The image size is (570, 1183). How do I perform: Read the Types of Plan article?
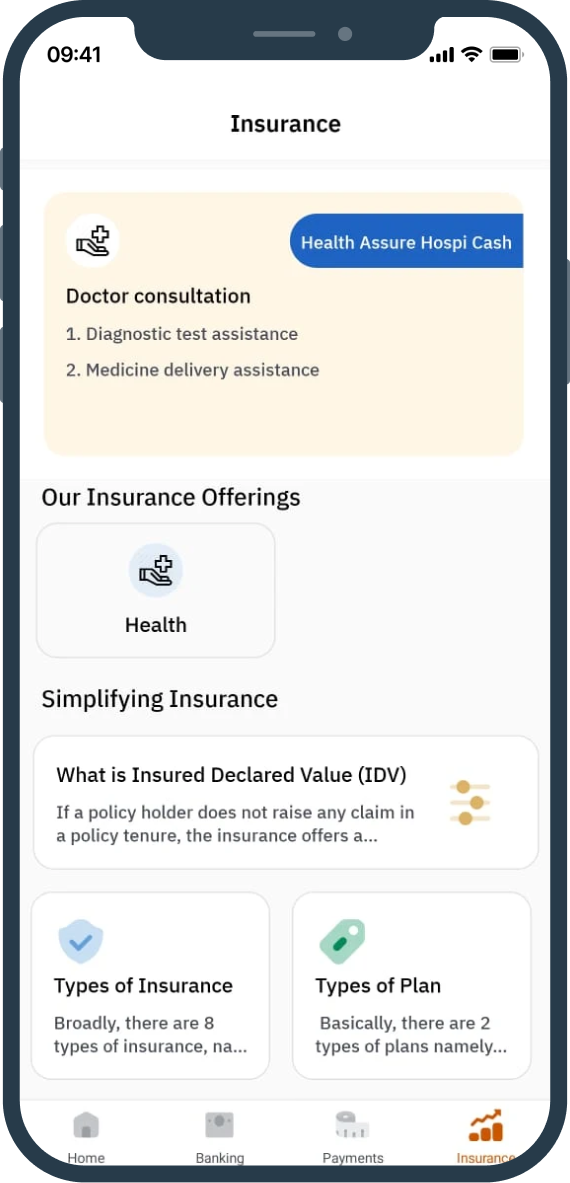412,985
